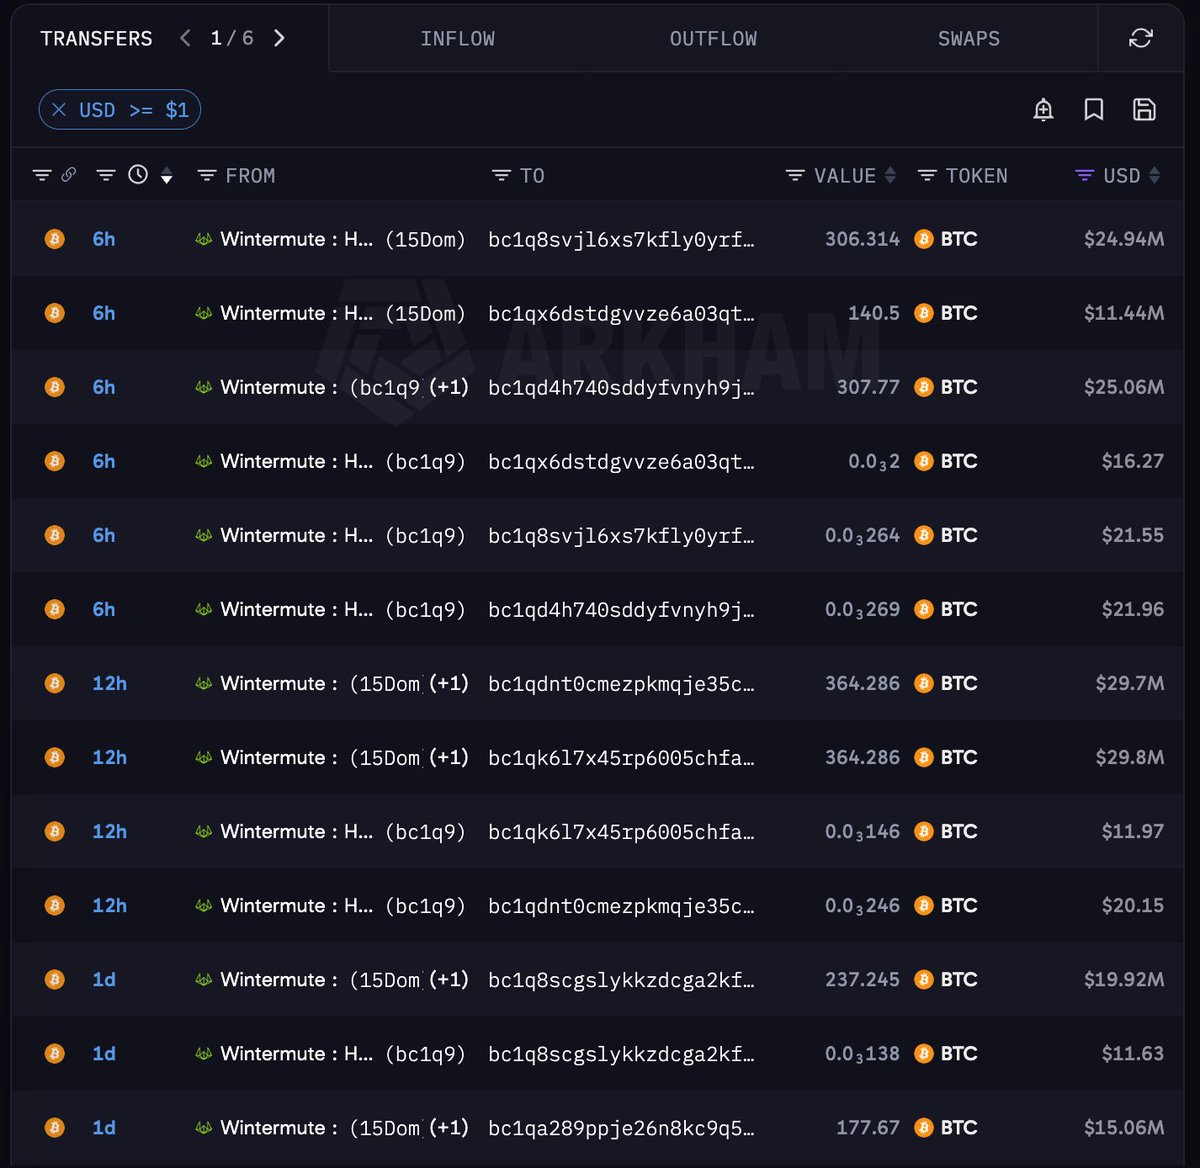Image resolution: width=1200 pixels, height=1168 pixels.
Task: Sort transfers by time arrow
Action: pyautogui.click(x=167, y=176)
